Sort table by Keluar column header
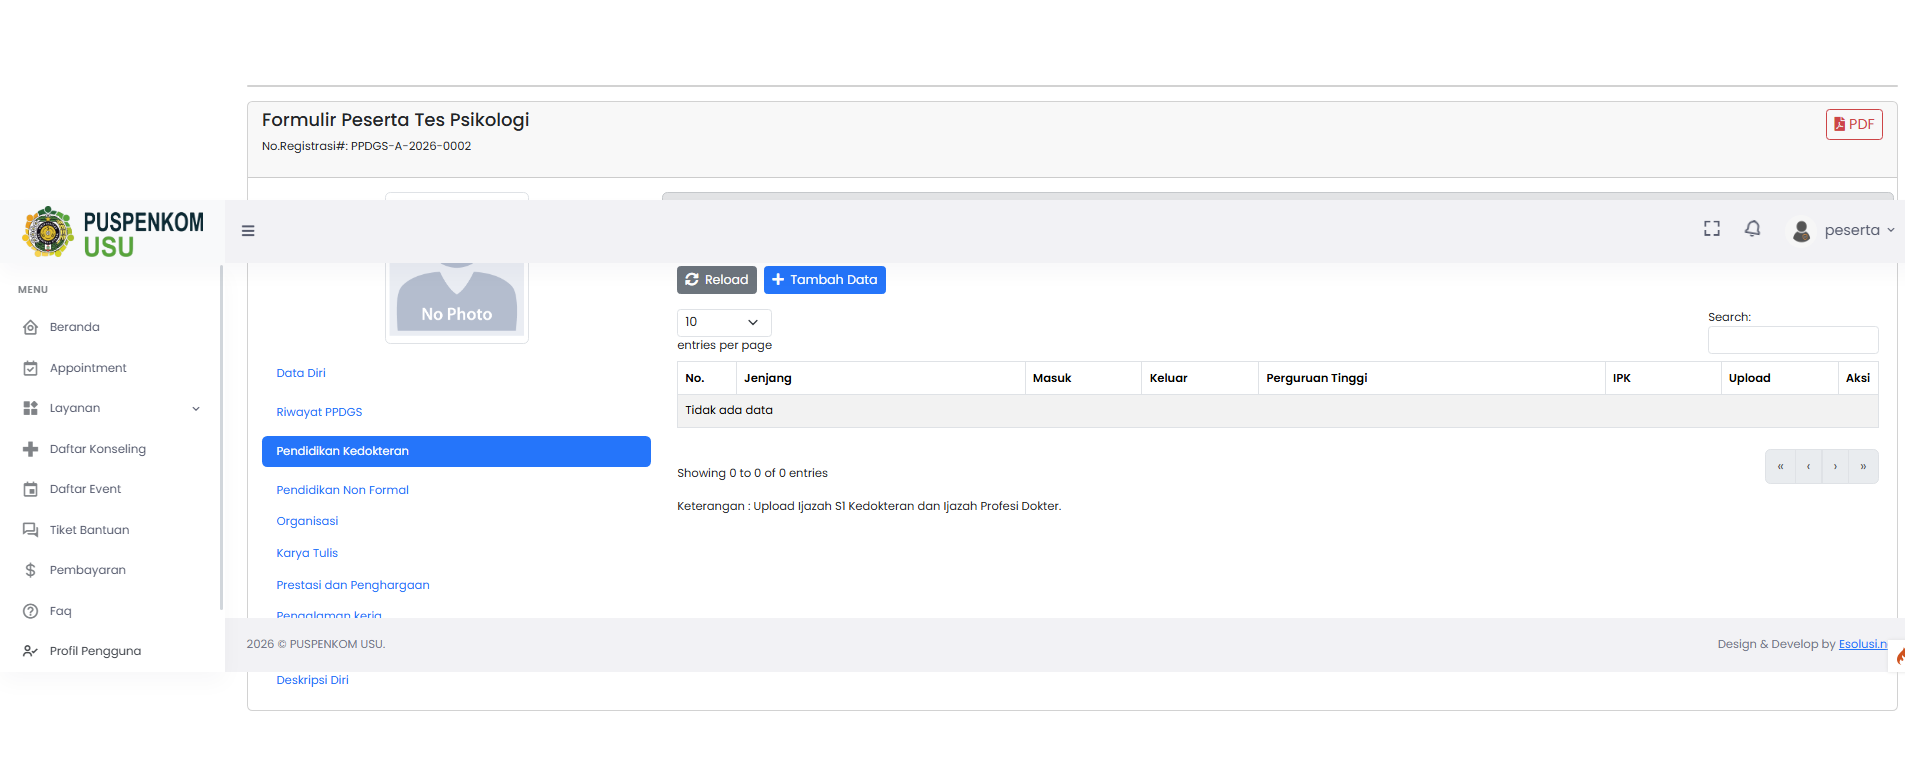Viewport: 1905px width, 764px height. [1200, 378]
